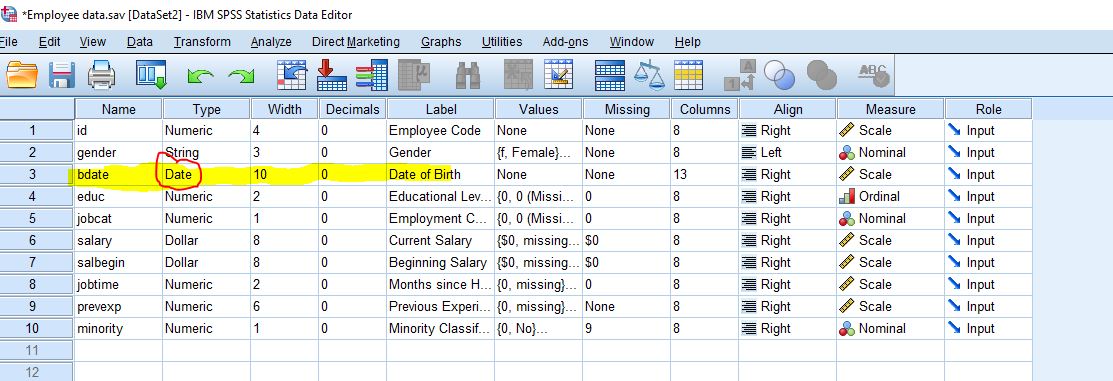This screenshot has width=1113, height=381.
Task: Open the Align 'Left' cell for gender
Action: 787,153
